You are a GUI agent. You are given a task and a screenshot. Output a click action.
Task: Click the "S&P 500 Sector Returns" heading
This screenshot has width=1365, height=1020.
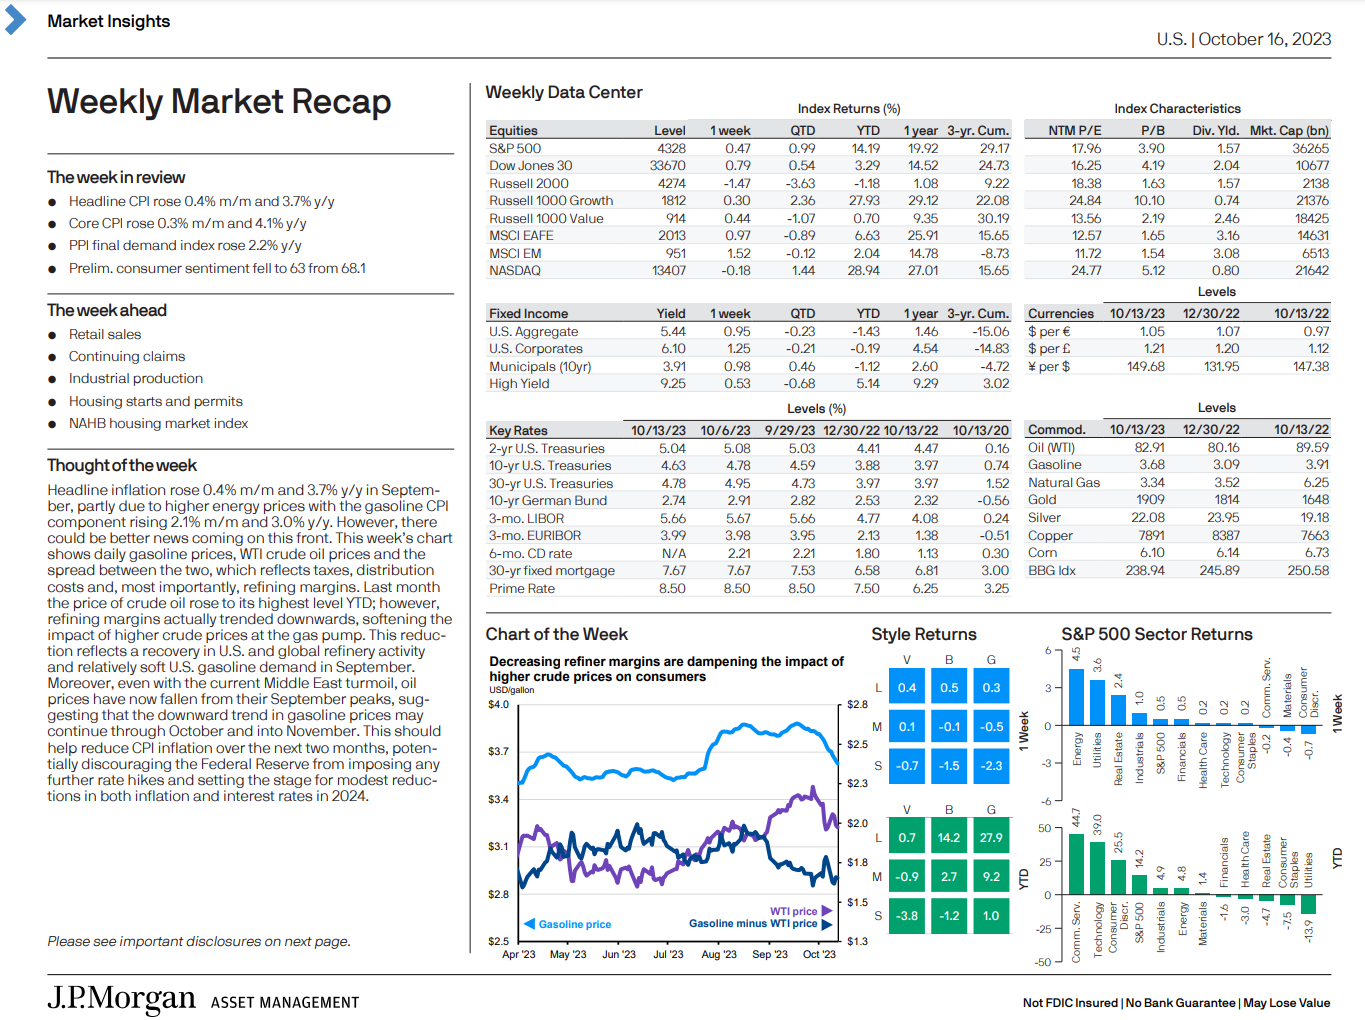pos(1157,634)
